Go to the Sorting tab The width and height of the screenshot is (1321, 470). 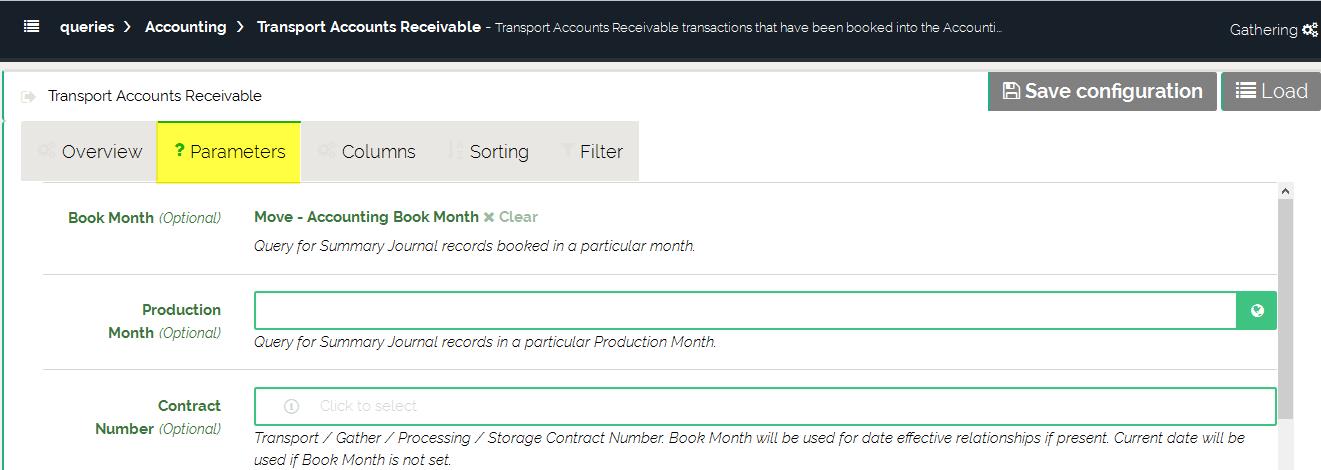pos(487,152)
